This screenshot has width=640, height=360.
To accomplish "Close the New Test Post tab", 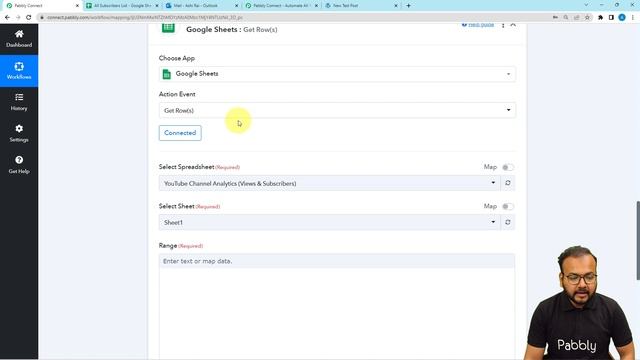I will (x=396, y=6).
